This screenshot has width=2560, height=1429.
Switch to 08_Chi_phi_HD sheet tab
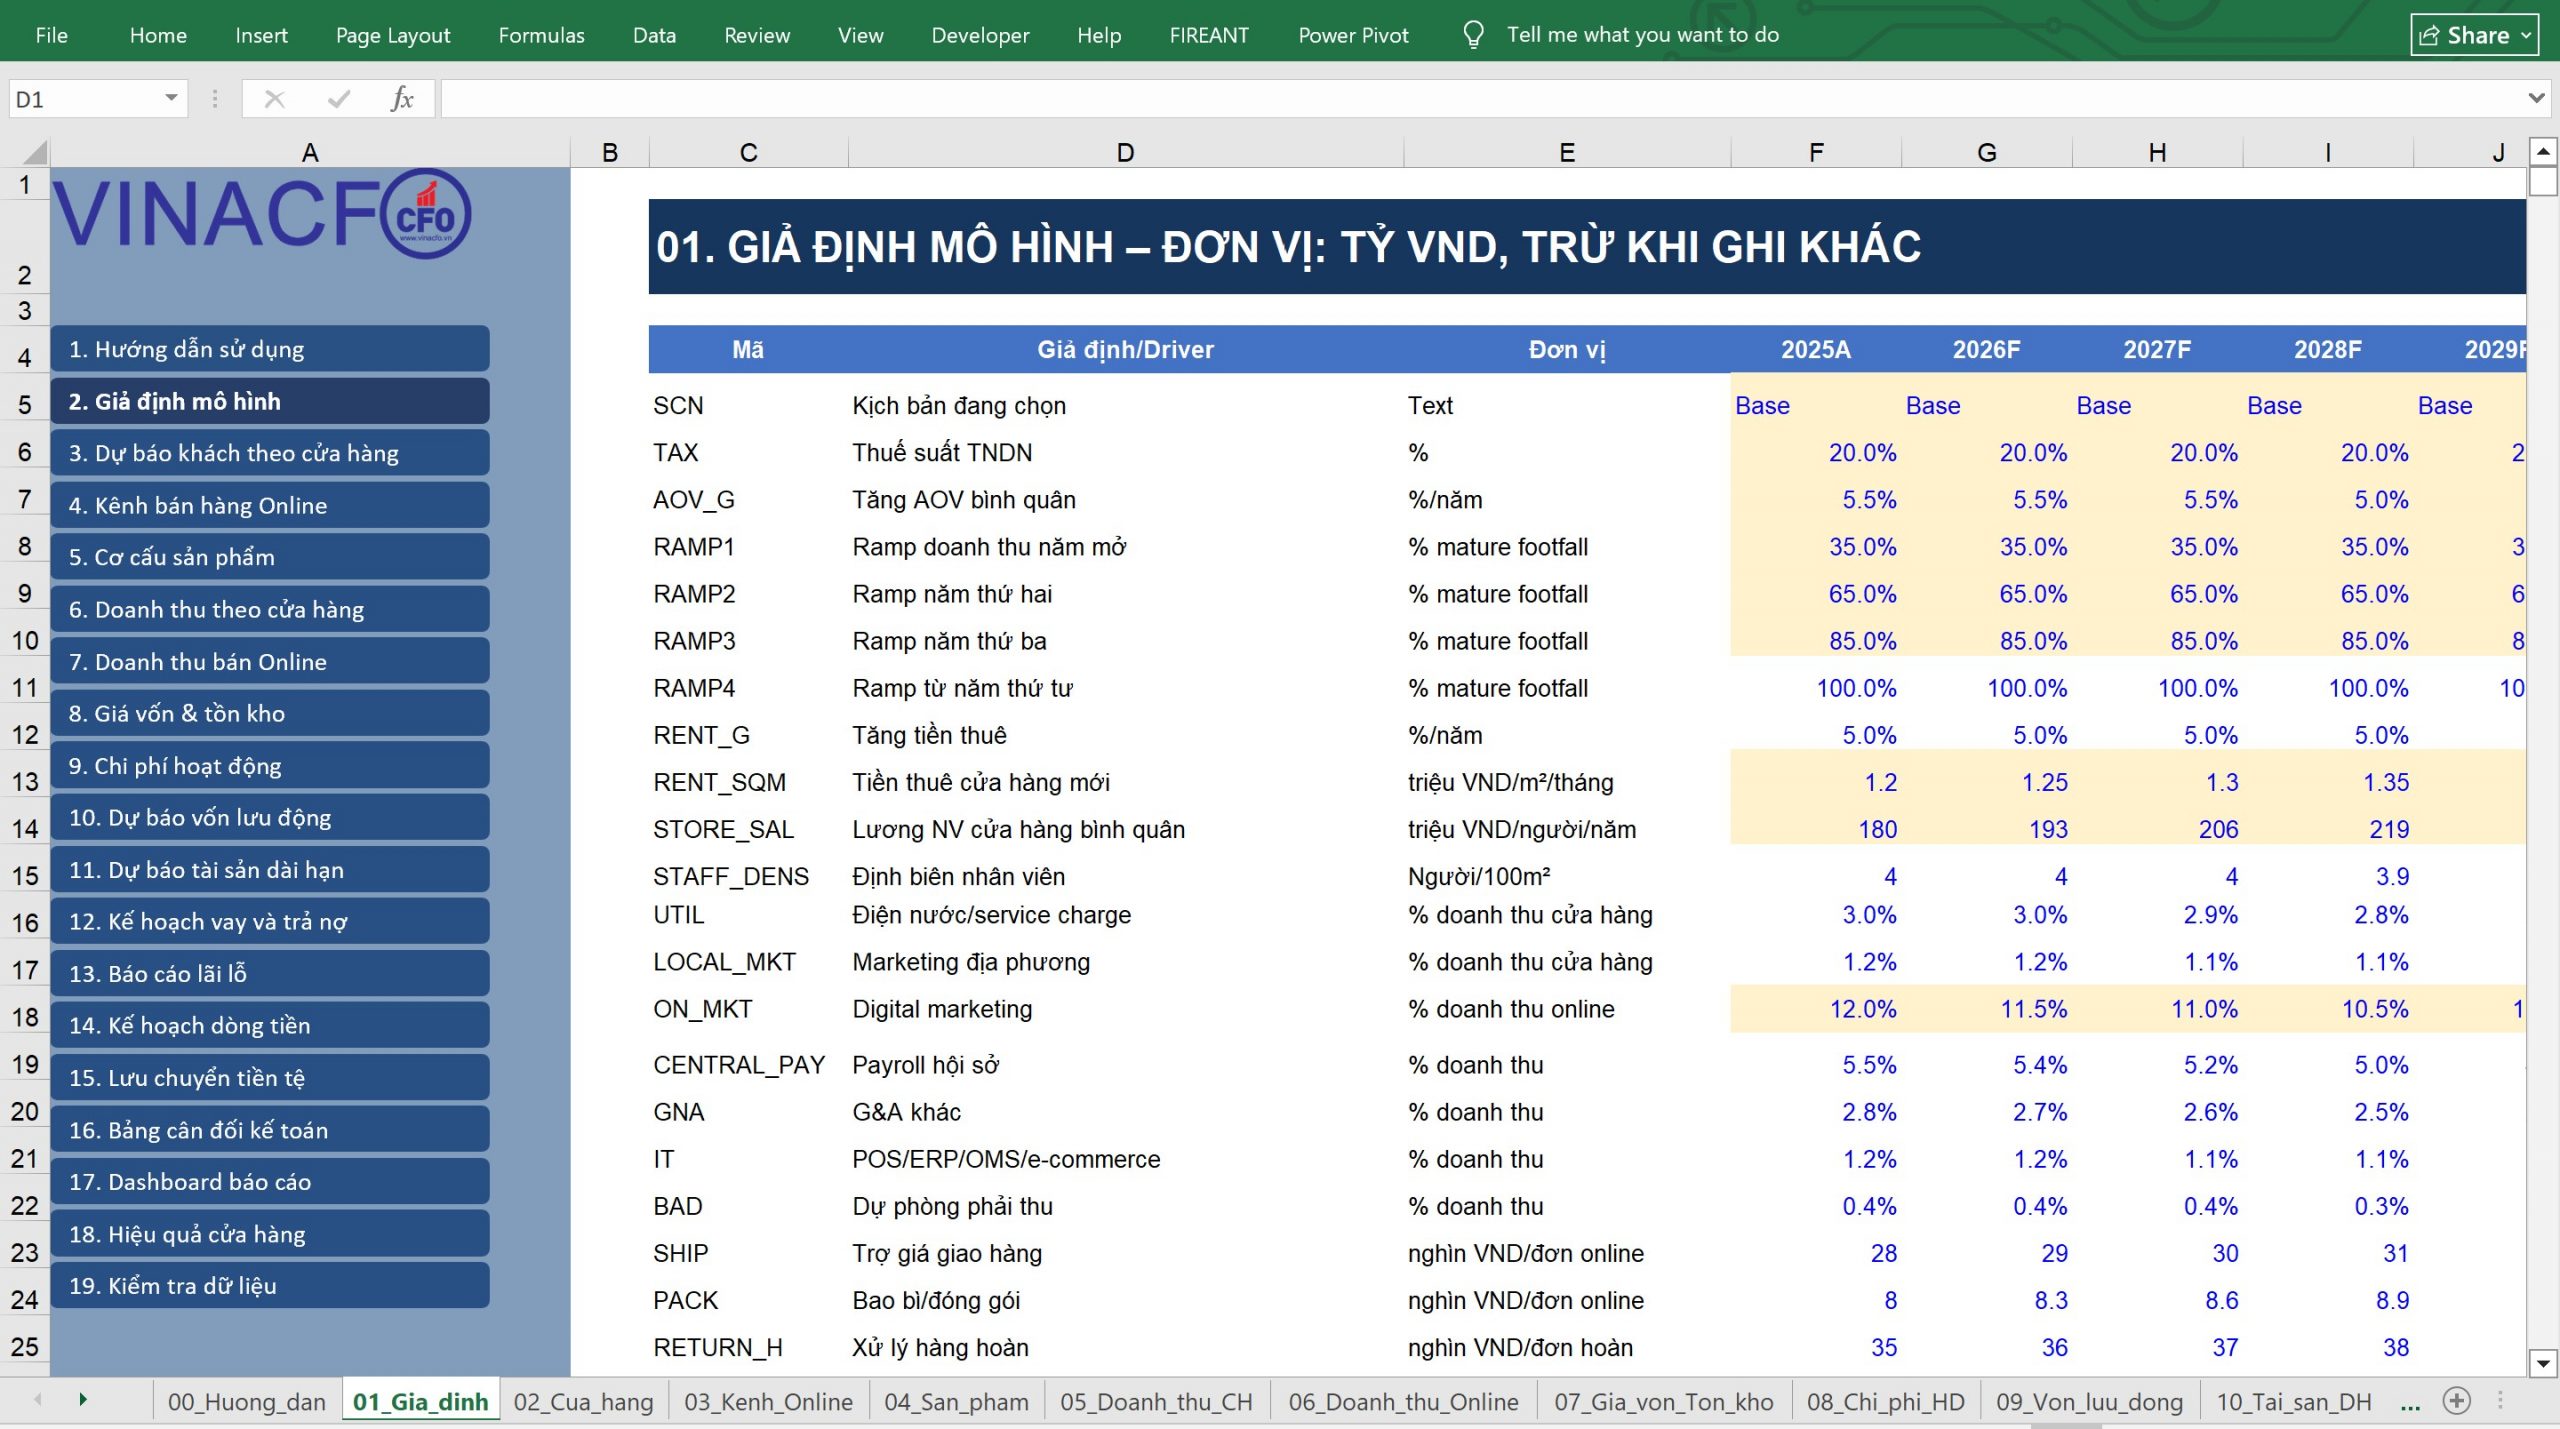tap(1885, 1402)
